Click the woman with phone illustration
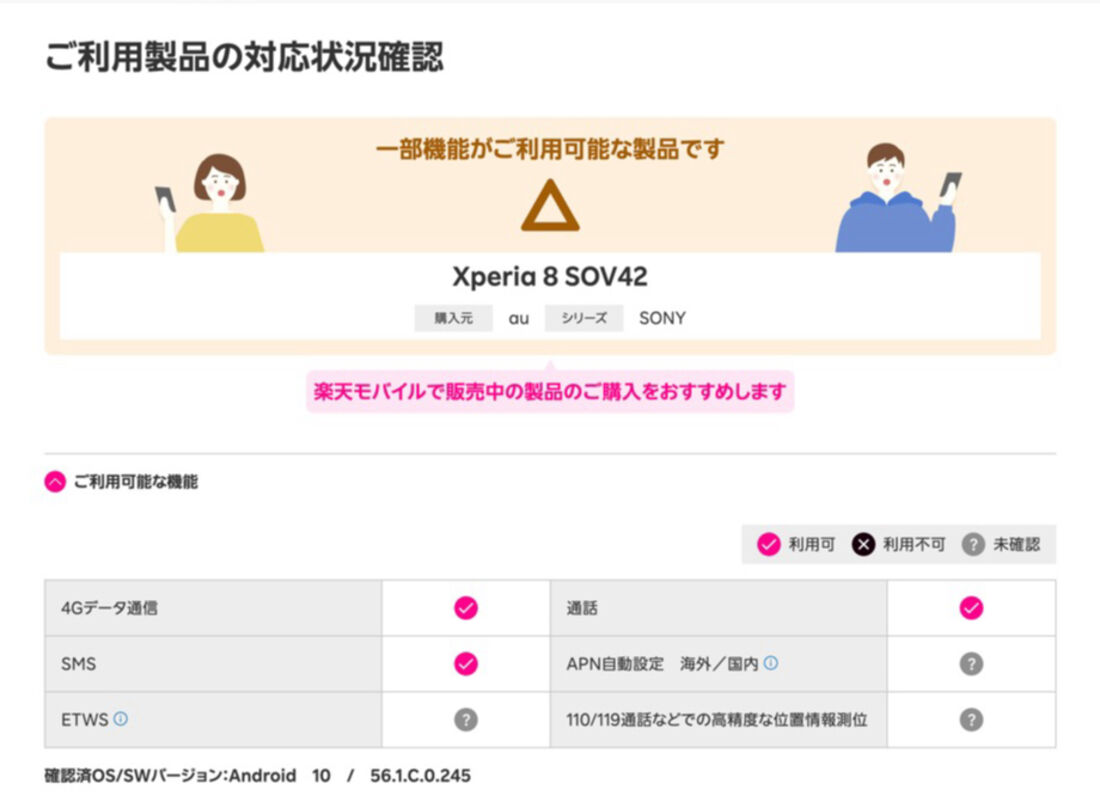 point(209,203)
